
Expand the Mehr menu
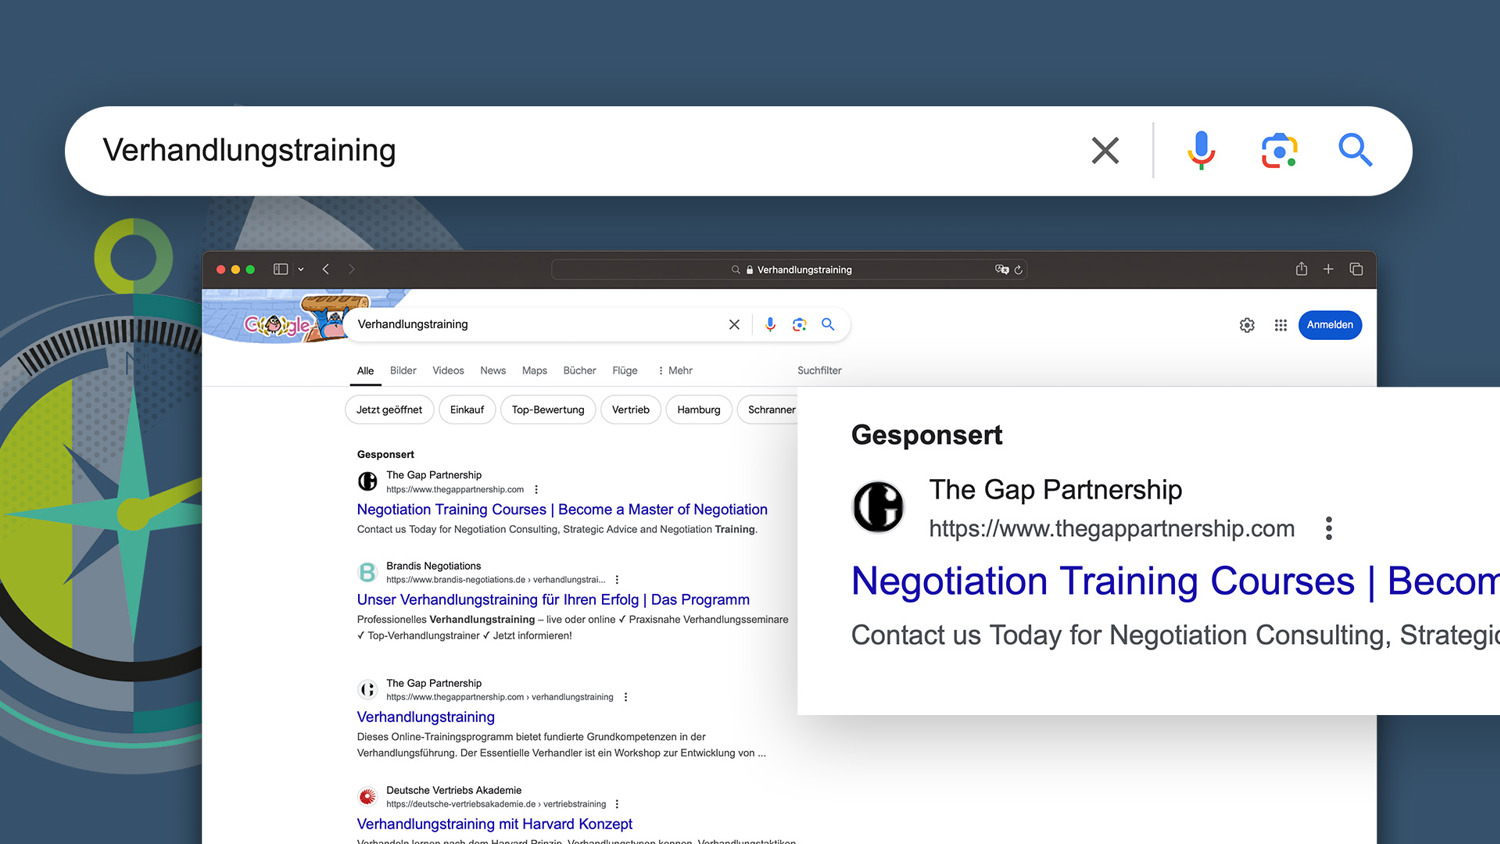pyautogui.click(x=675, y=370)
